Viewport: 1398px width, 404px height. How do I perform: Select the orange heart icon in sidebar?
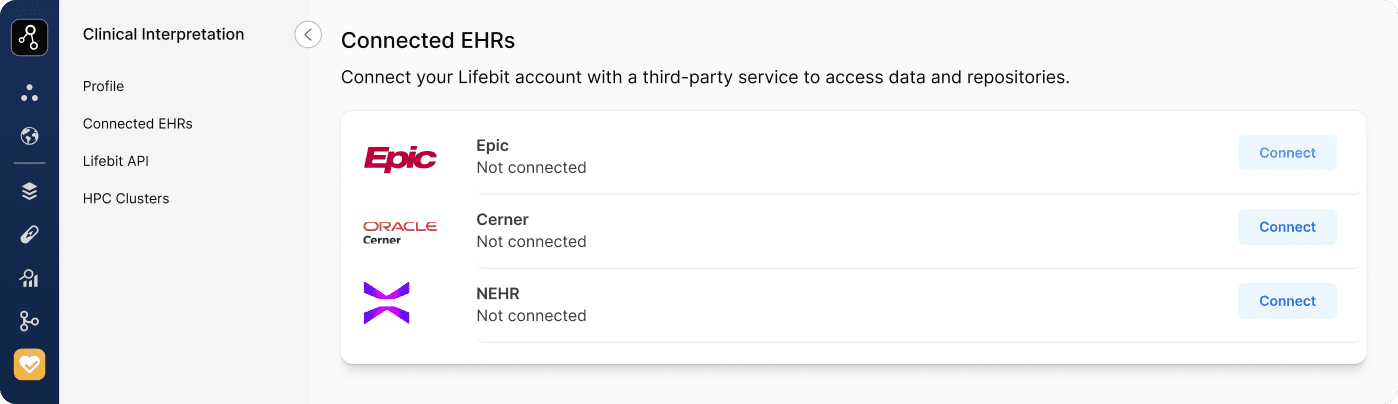[29, 364]
